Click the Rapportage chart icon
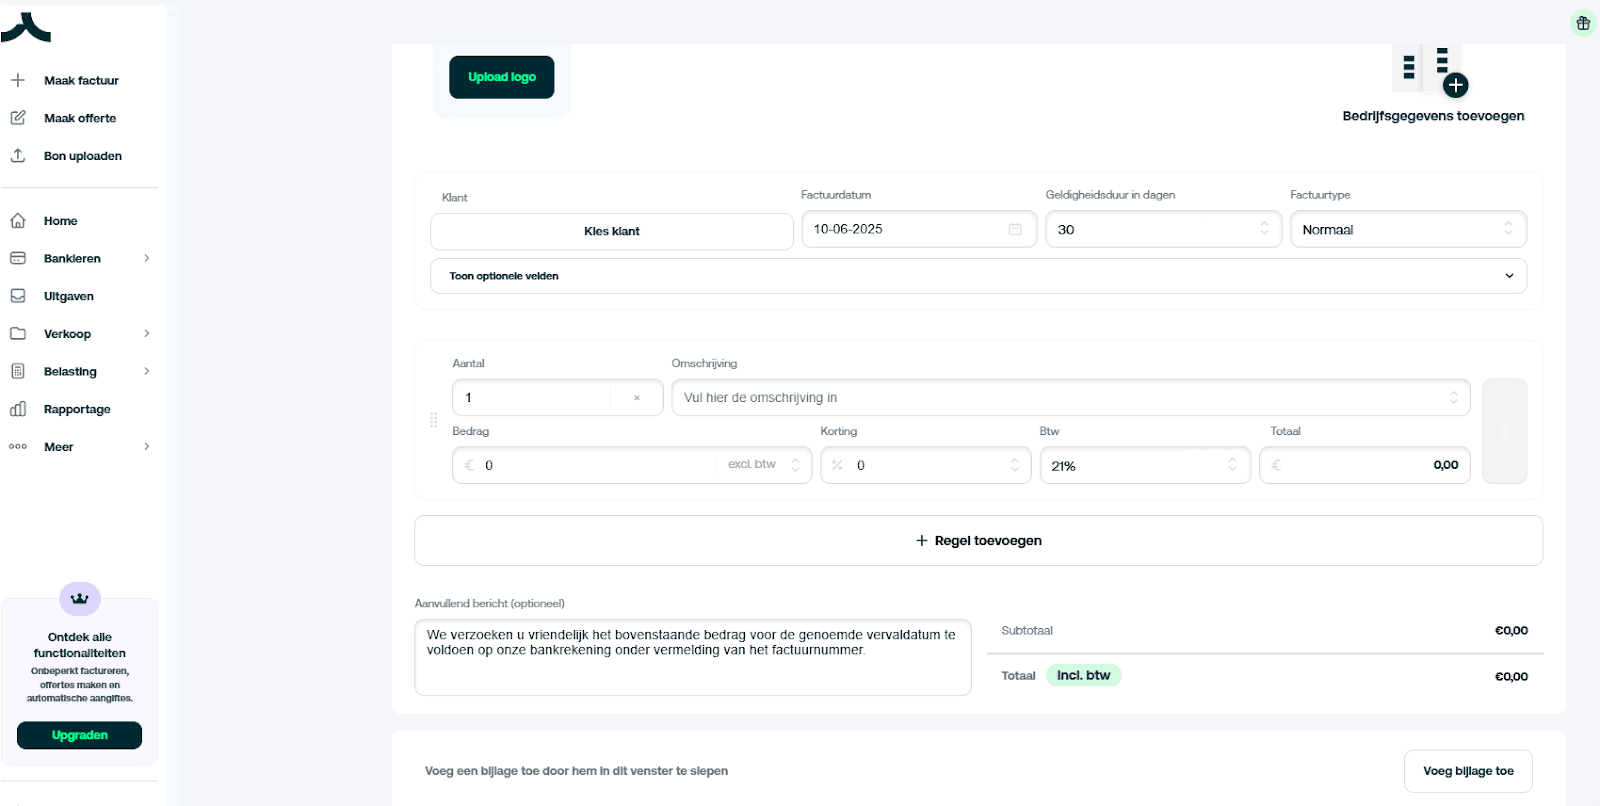This screenshot has width=1600, height=806. pyautogui.click(x=18, y=409)
